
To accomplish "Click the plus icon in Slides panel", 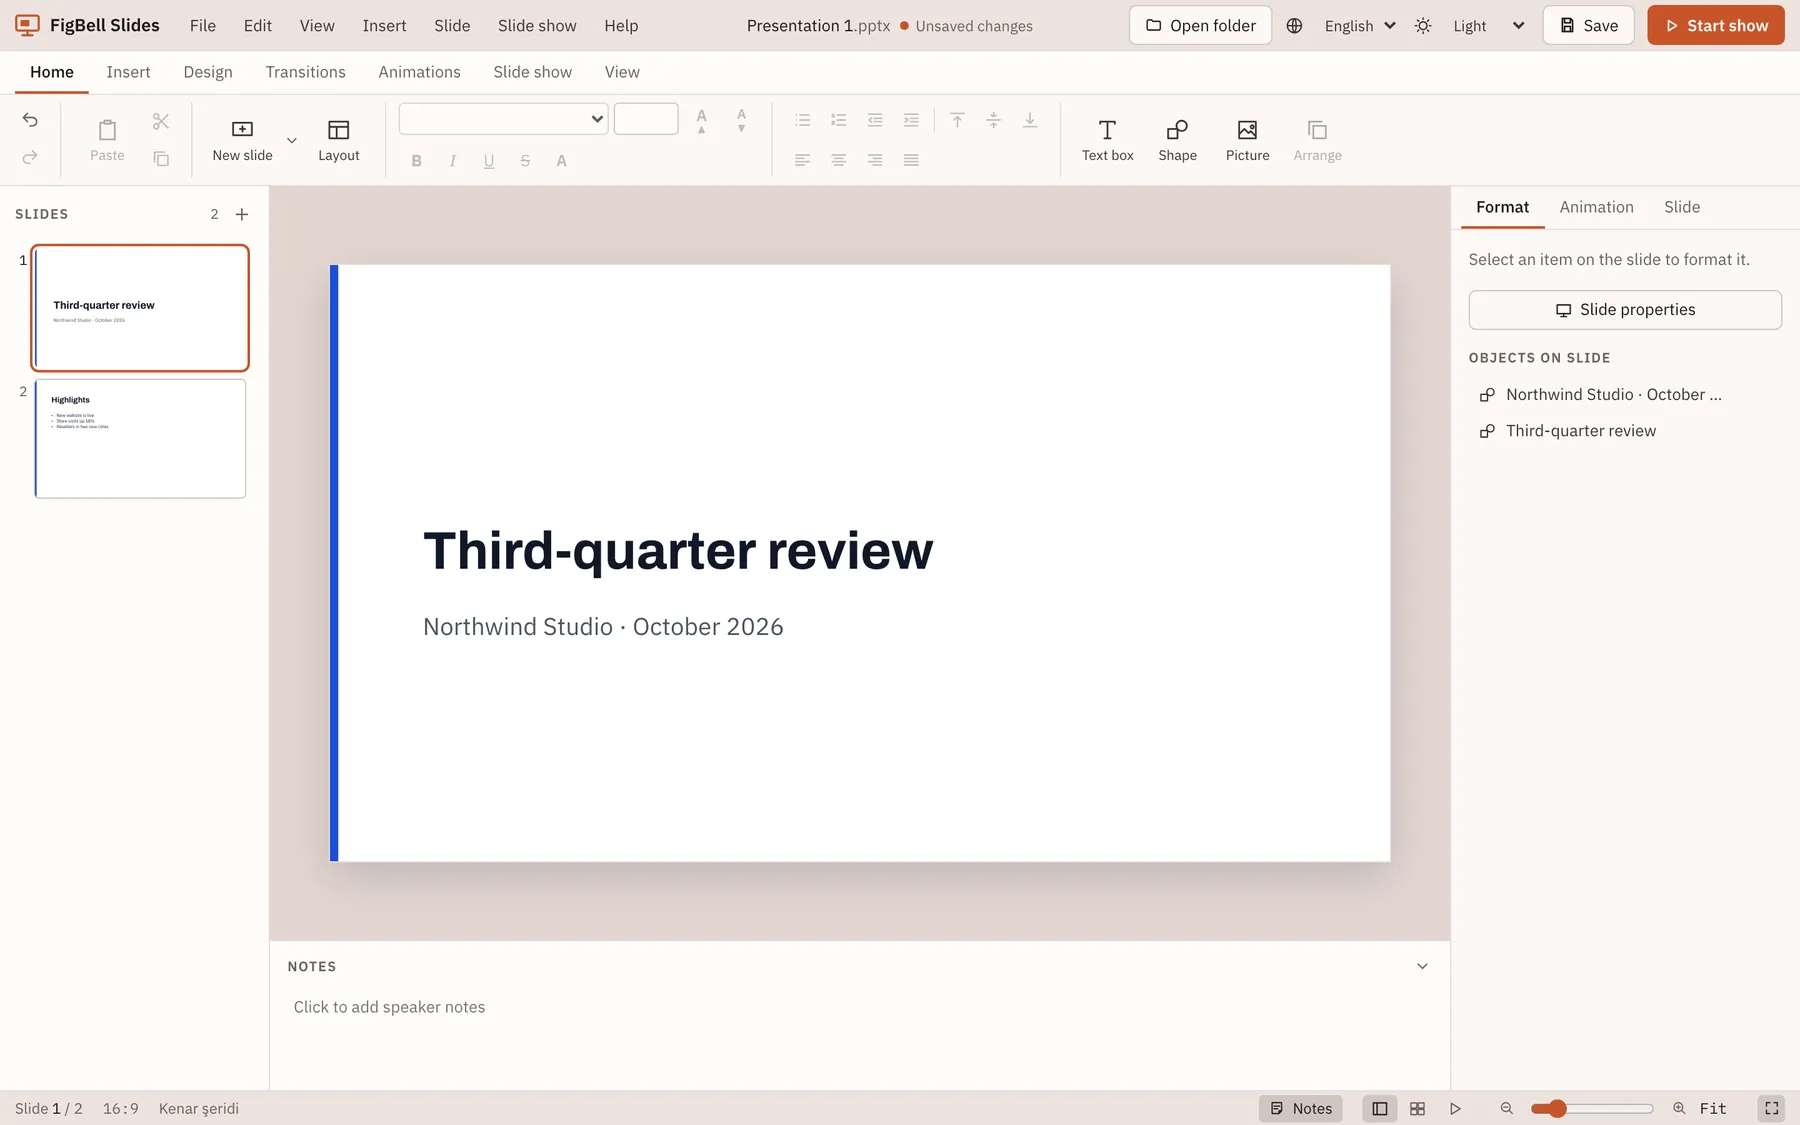I will tap(242, 214).
